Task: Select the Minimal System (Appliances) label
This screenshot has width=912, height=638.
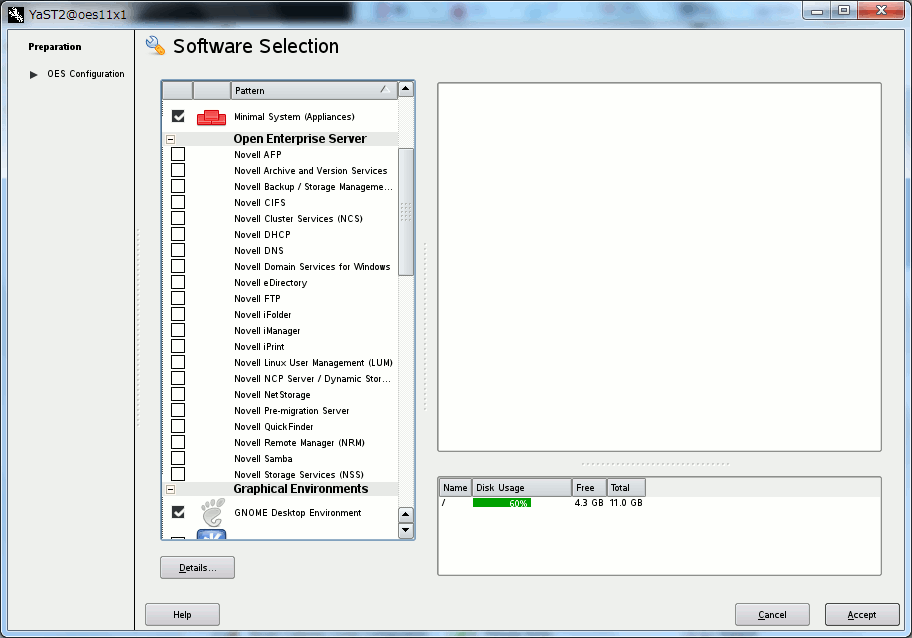Action: [294, 117]
